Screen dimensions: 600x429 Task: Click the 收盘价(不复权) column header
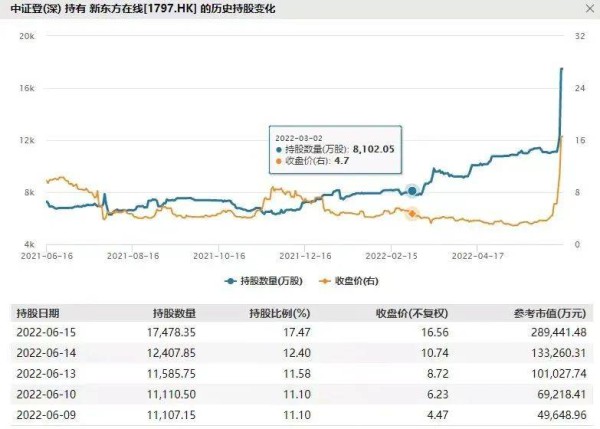pos(412,313)
